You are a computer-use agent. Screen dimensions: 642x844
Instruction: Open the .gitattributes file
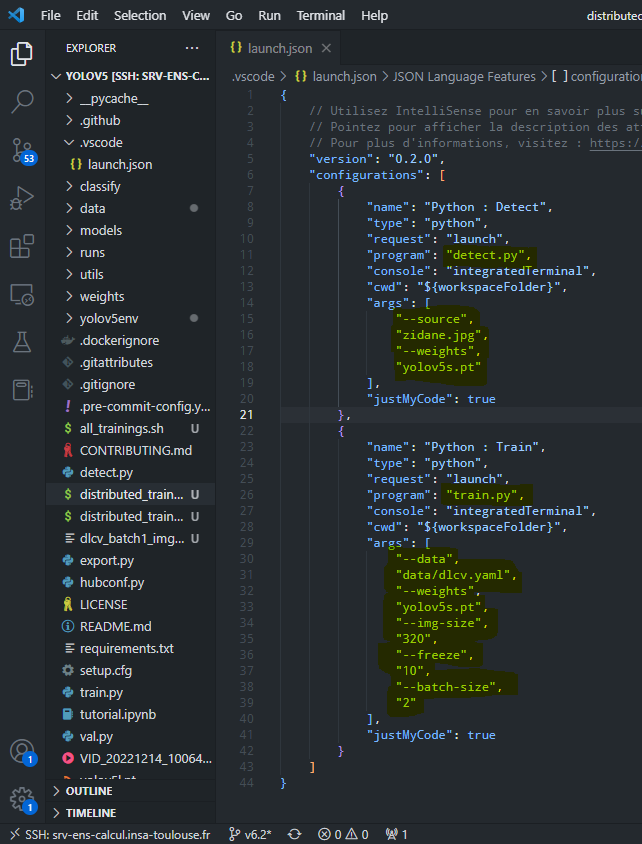tap(131, 363)
